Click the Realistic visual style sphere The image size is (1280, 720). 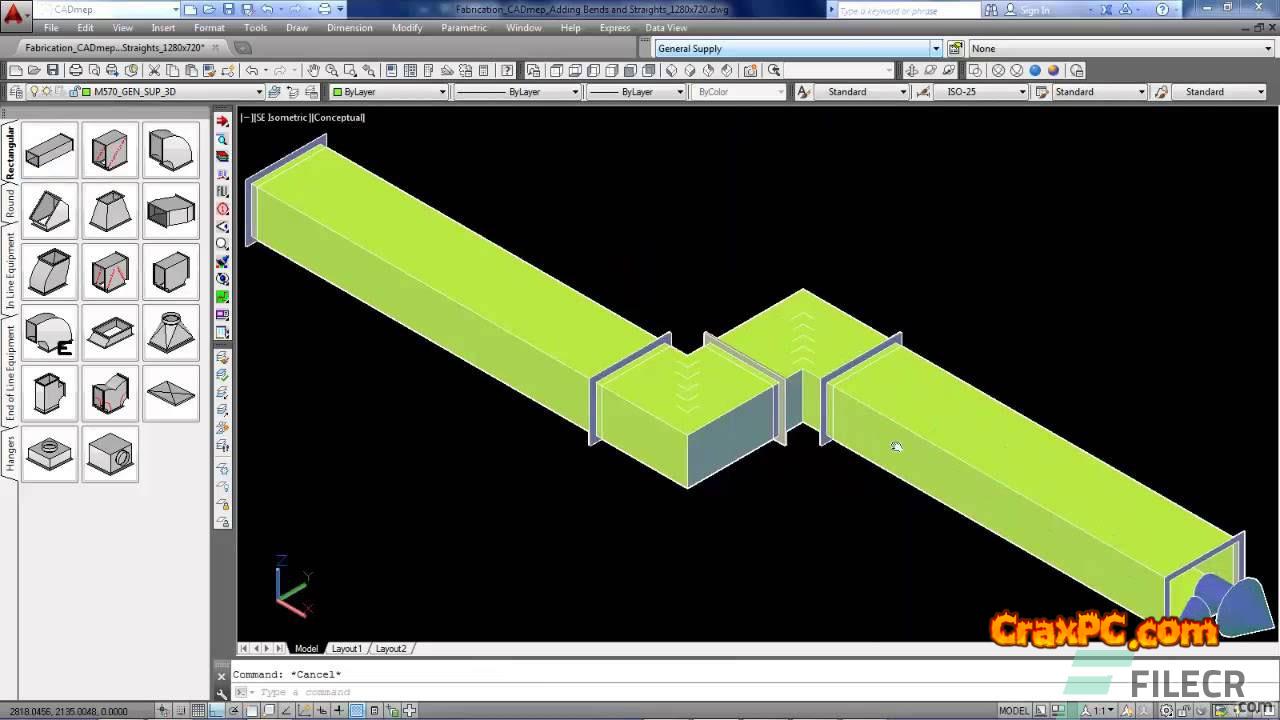(x=1035, y=70)
